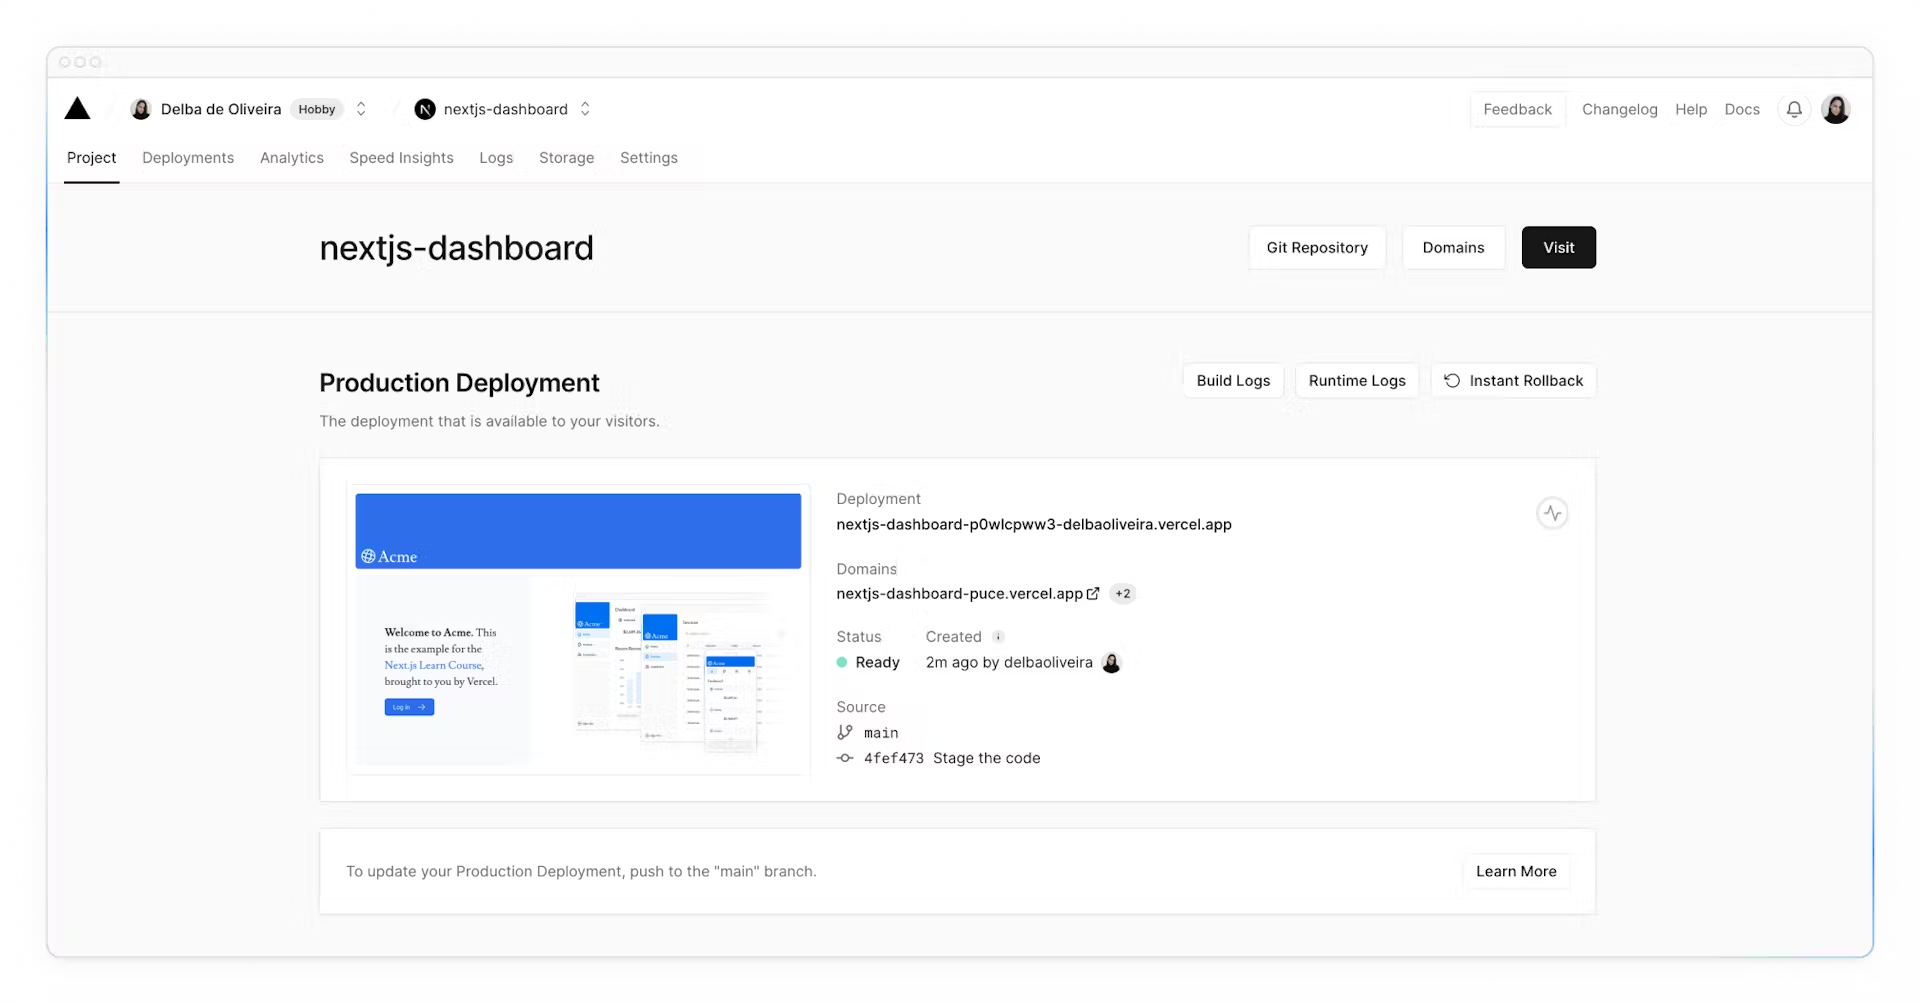Click the nextjs-dashboard project N icon
This screenshot has height=1004, width=1920.
(x=425, y=109)
